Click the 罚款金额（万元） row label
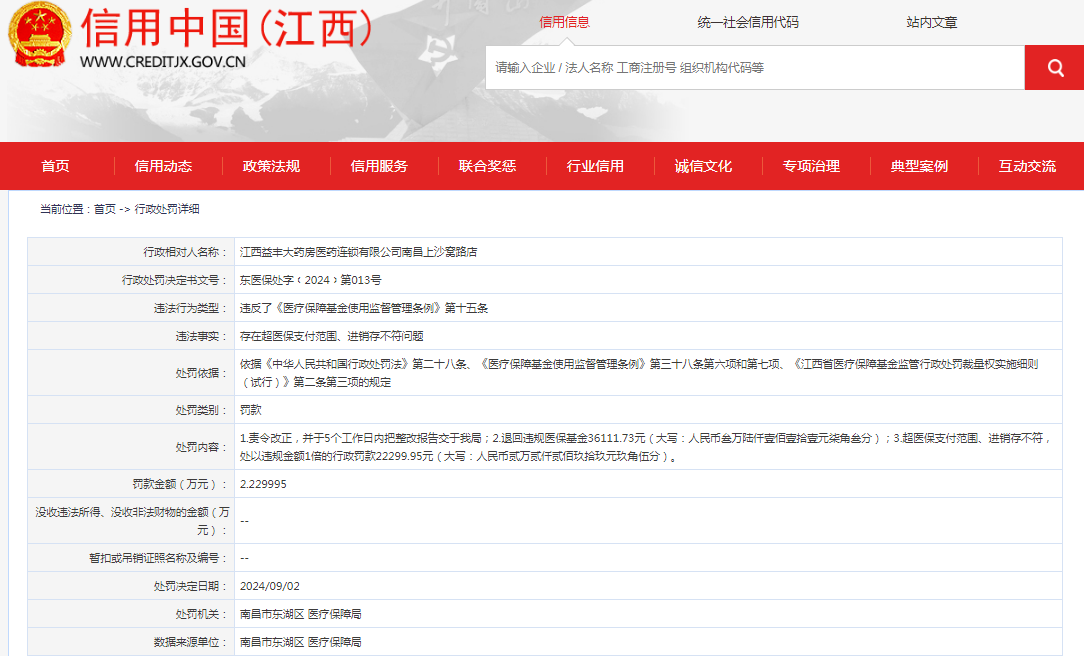Viewport: 1084px width, 656px height. tap(180, 484)
